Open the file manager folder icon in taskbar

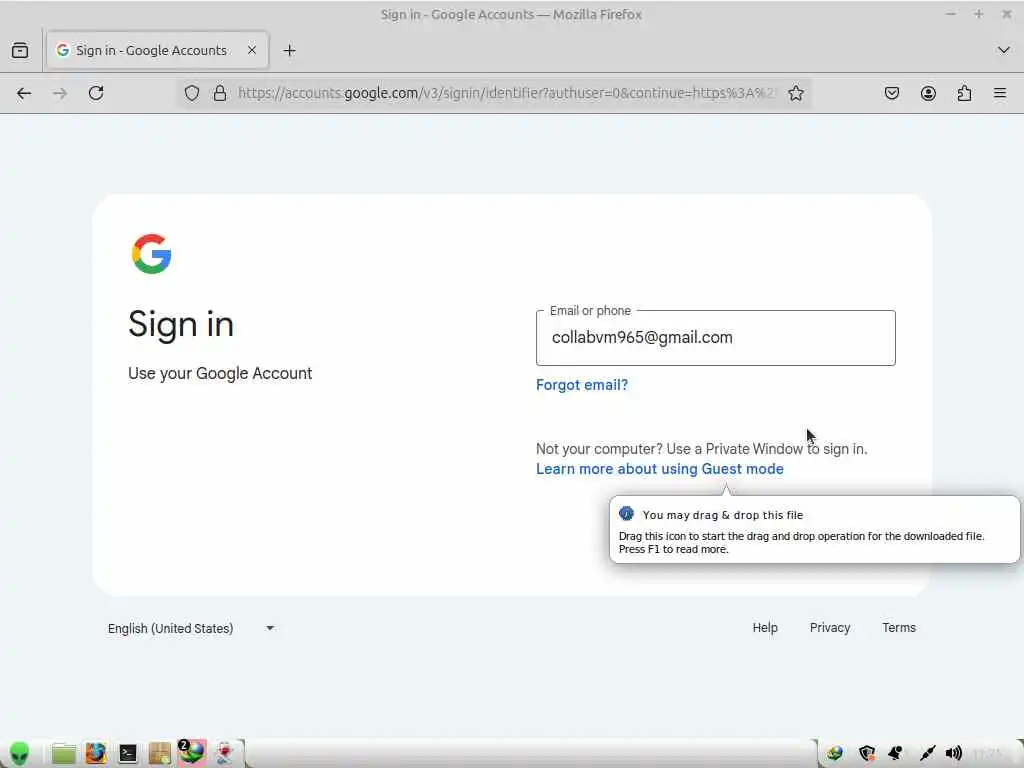[63, 754]
